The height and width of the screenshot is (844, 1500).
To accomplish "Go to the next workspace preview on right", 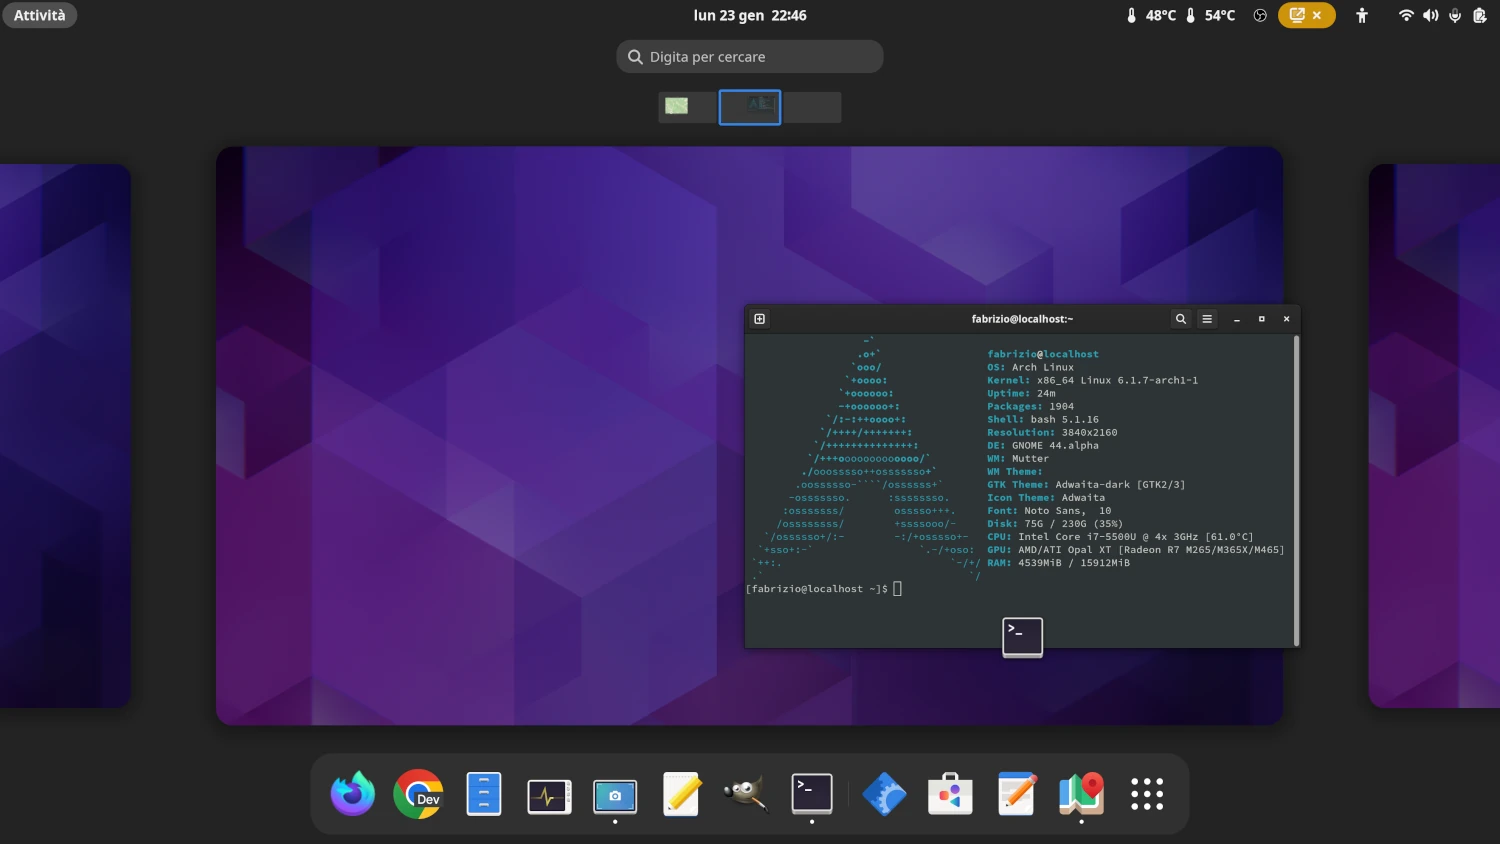I will click(x=1434, y=436).
